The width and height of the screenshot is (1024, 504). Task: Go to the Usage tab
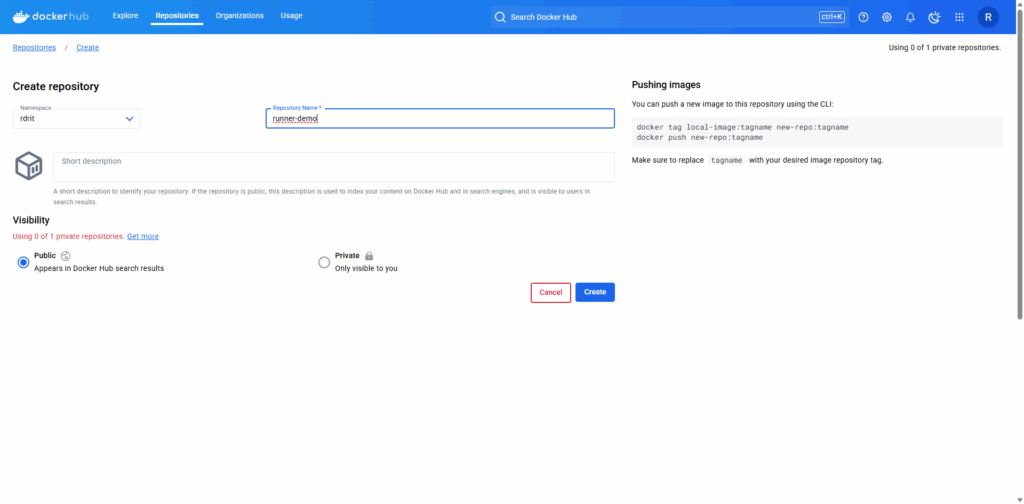(x=291, y=16)
